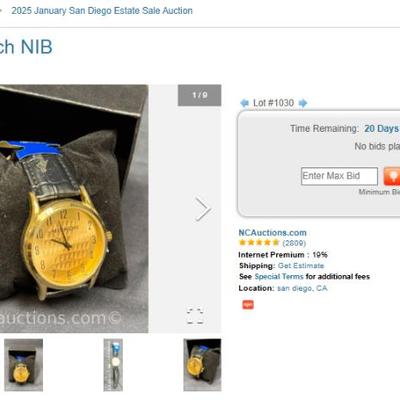Click the main watch photo
The height and width of the screenshot is (400, 400).
(74, 209)
